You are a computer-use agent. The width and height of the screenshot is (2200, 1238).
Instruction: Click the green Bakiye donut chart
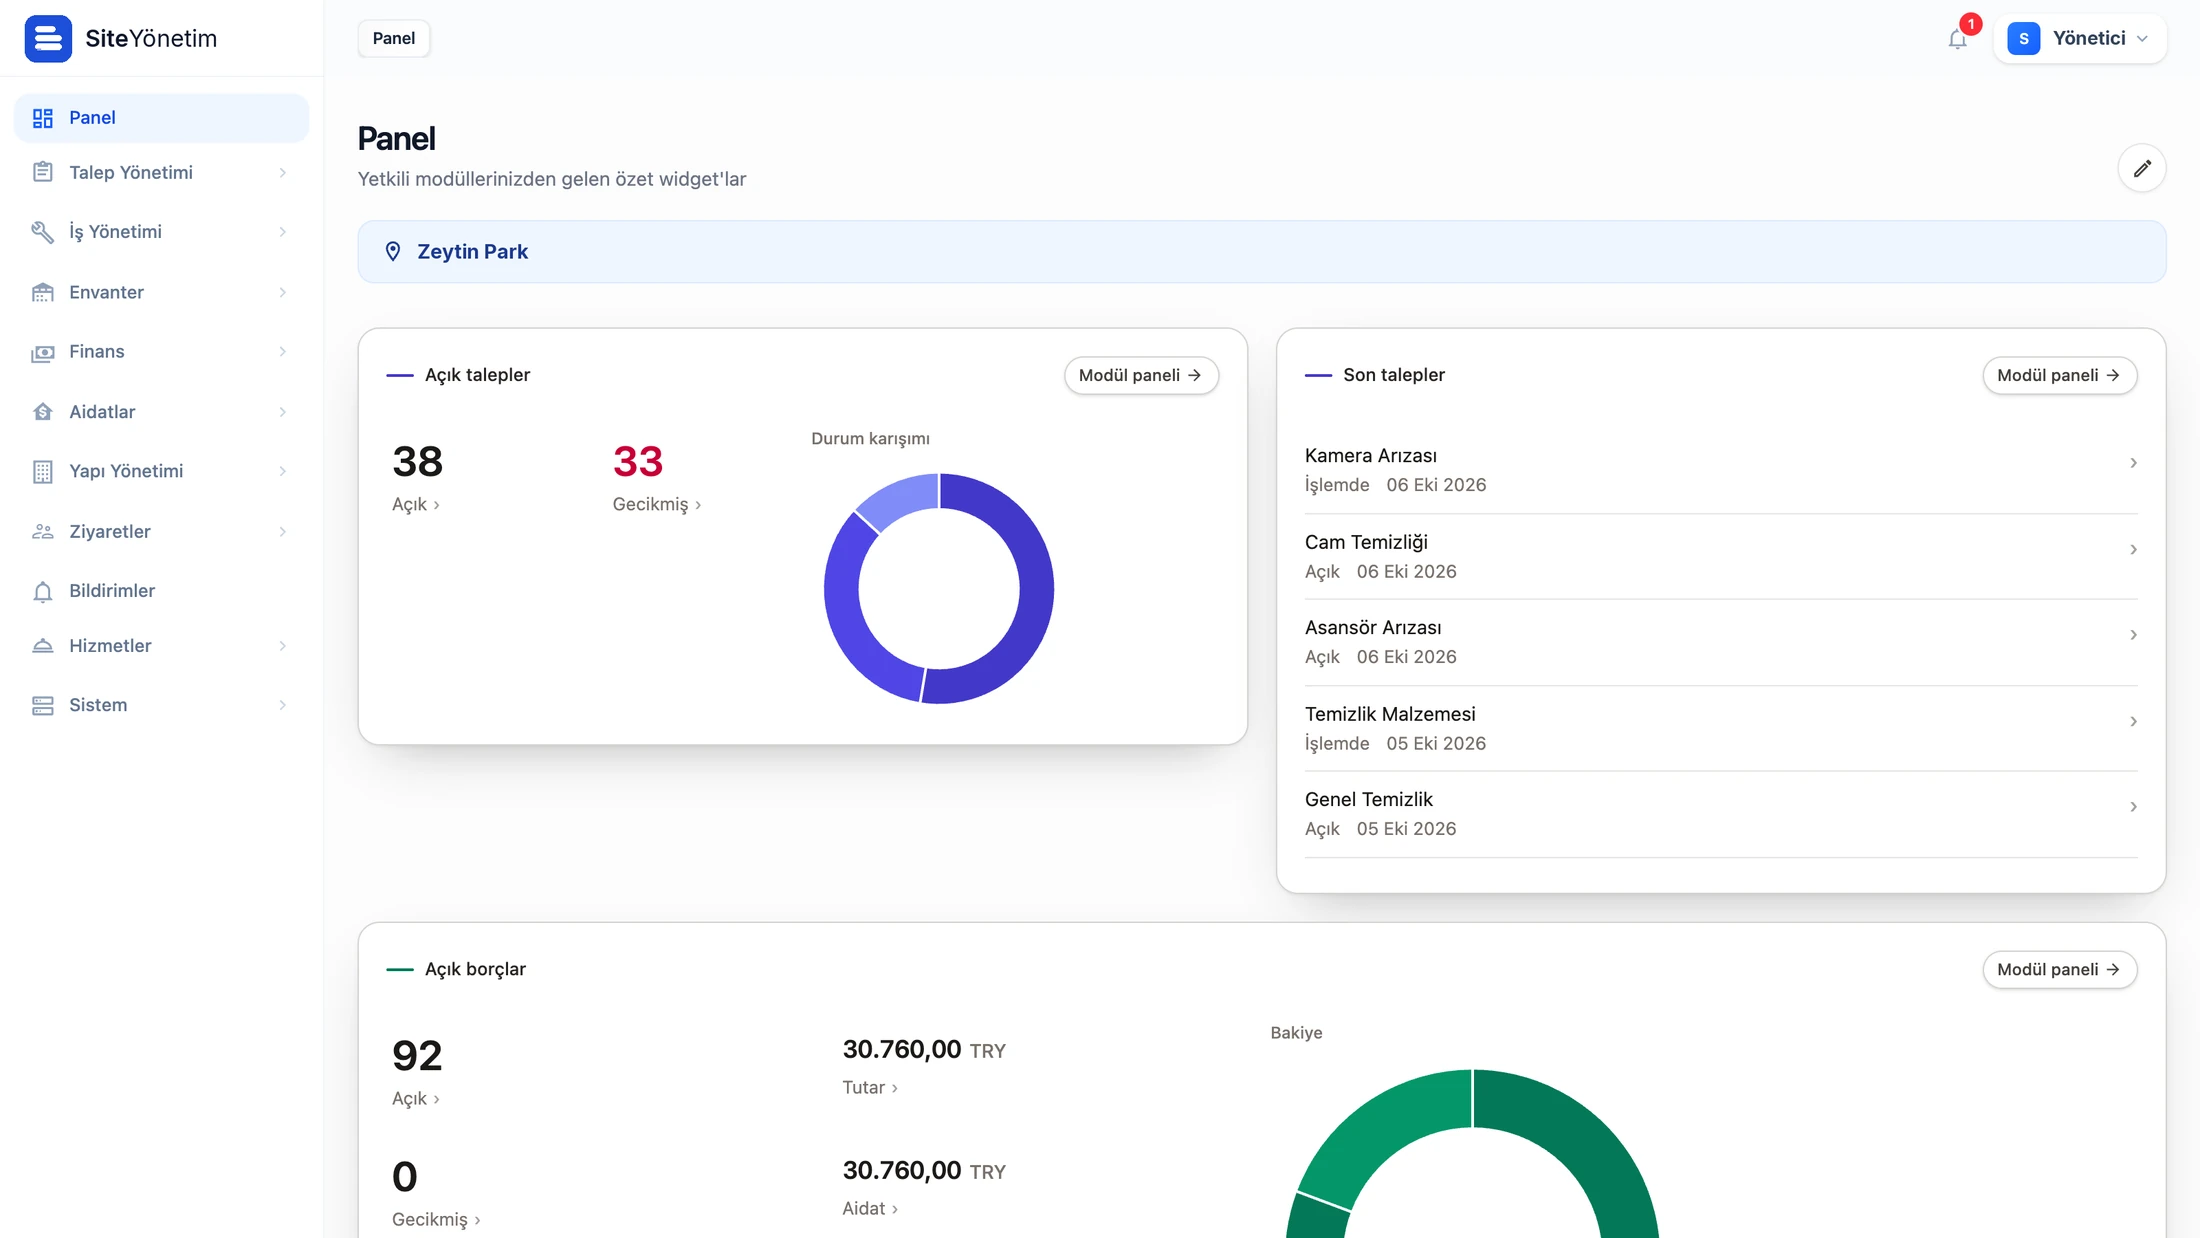pos(1472,1154)
